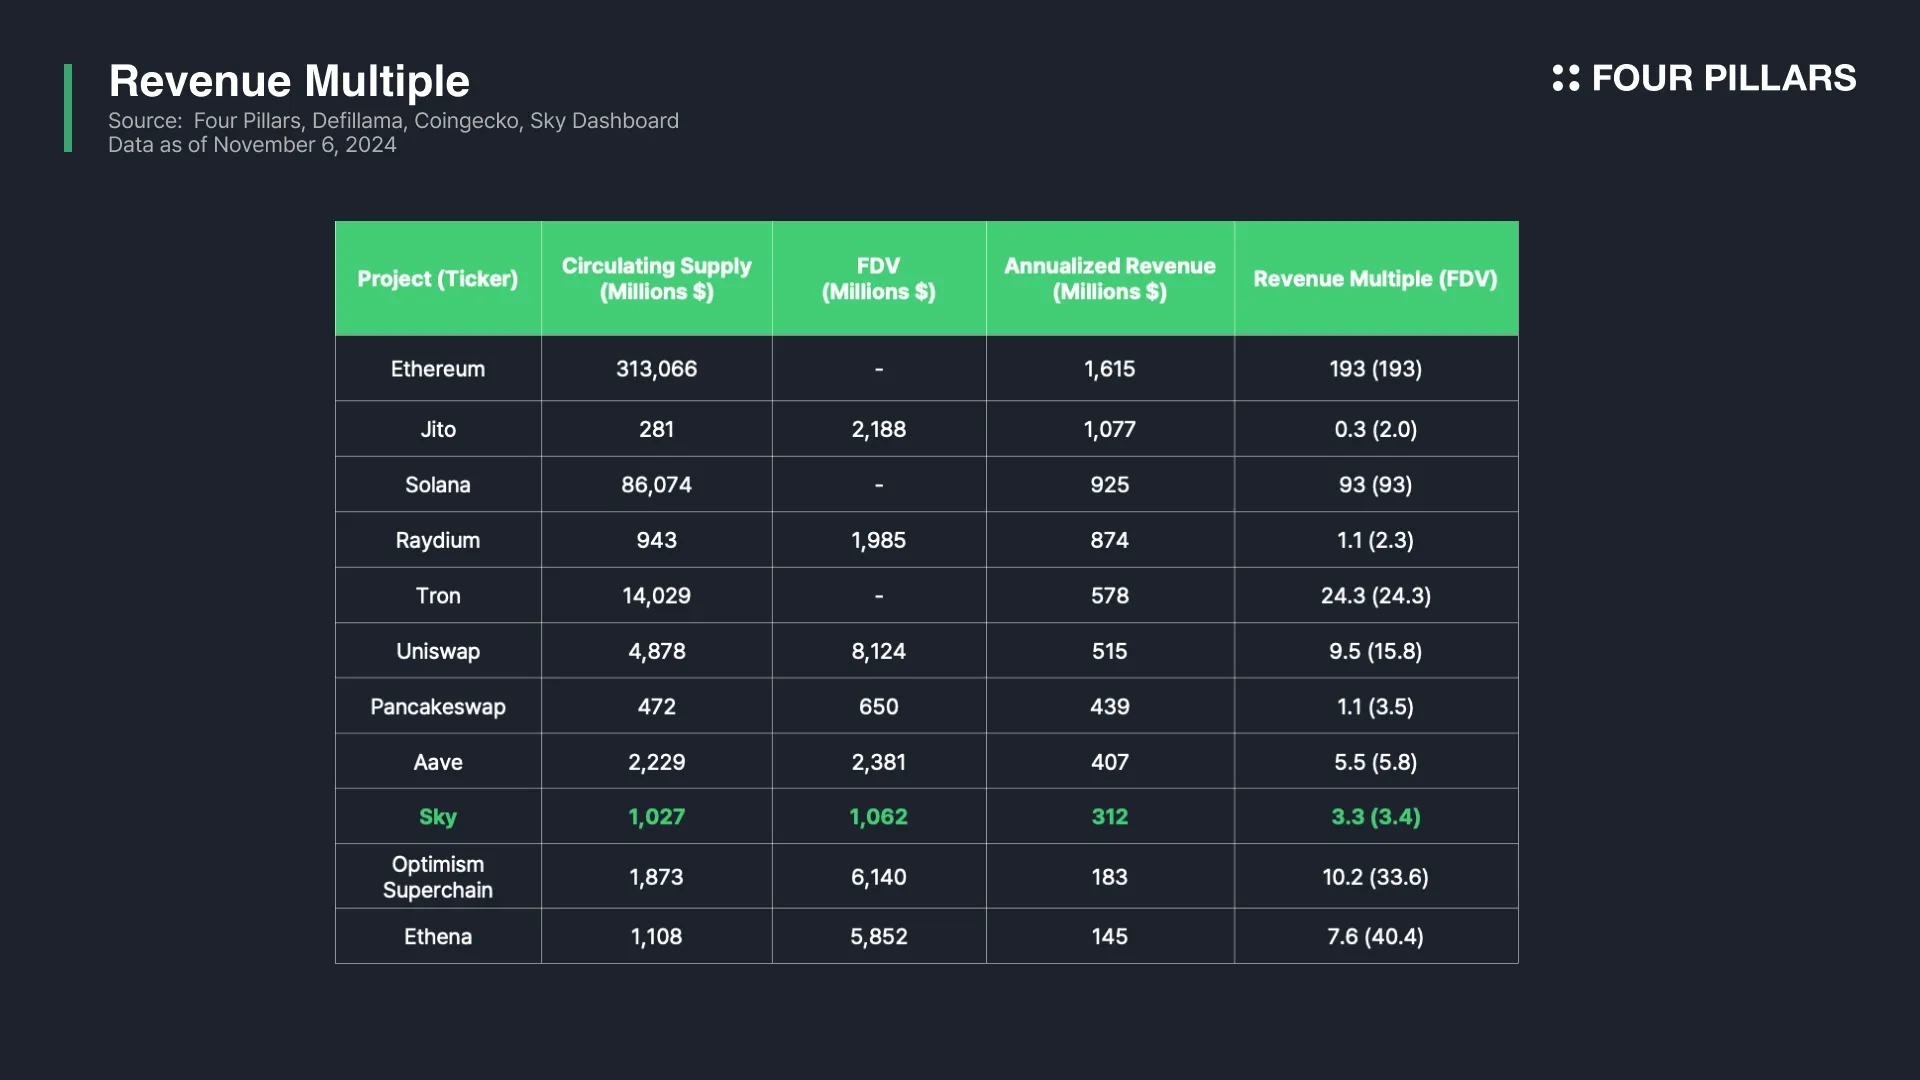Screen dimensions: 1920x1080
Task: Click the '6,140' FDV cell
Action: [x=879, y=877]
